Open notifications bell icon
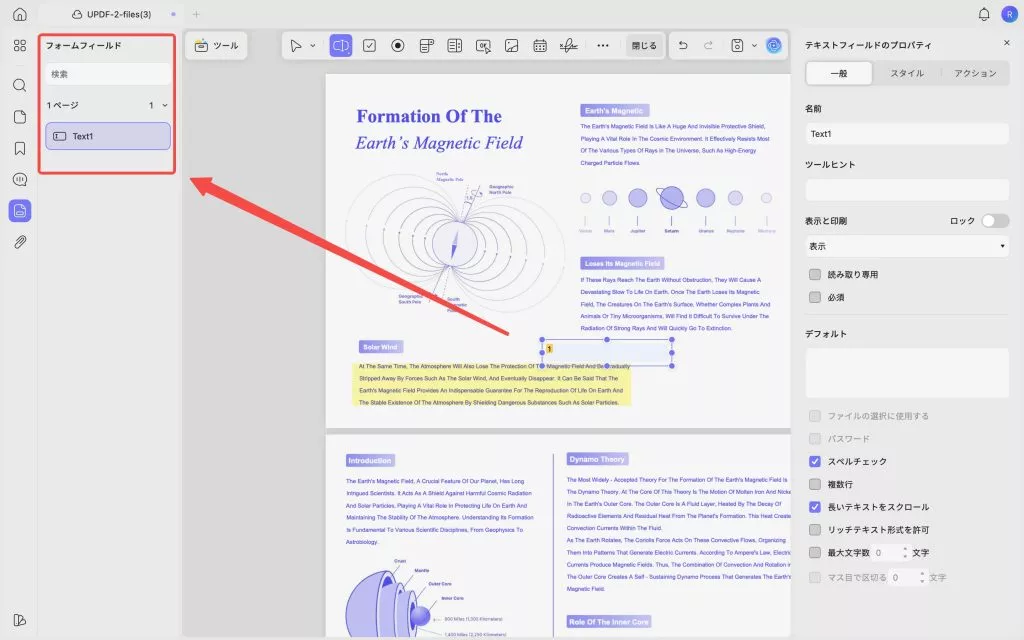Image resolution: width=1024 pixels, height=640 pixels. tap(984, 14)
